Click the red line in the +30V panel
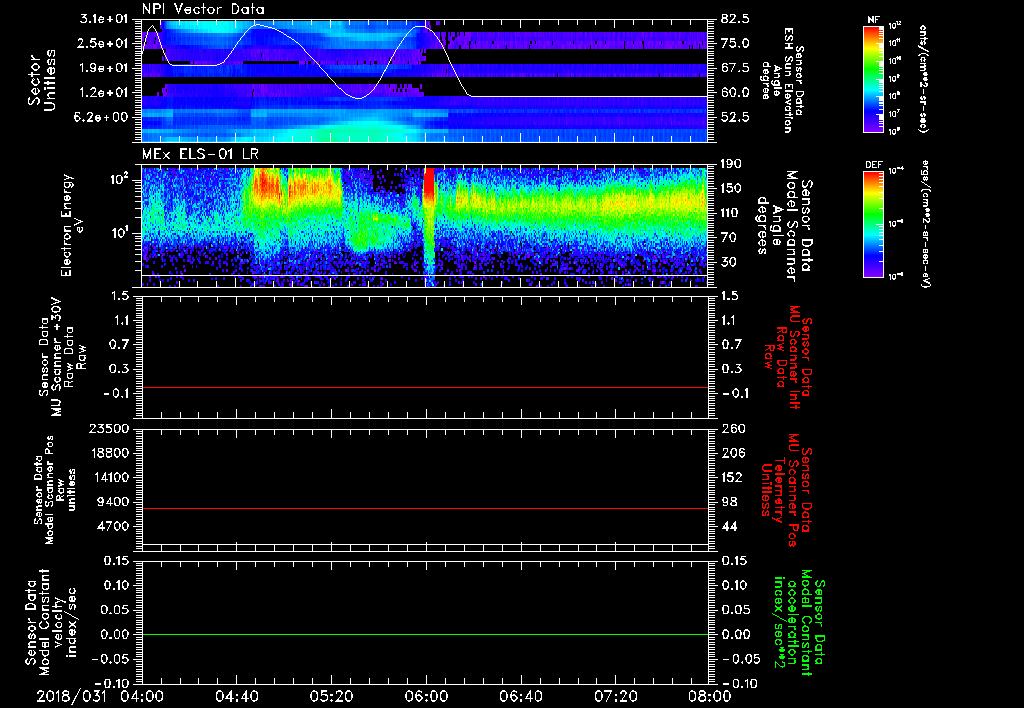This screenshot has height=708, width=1024. pyautogui.click(x=425, y=387)
